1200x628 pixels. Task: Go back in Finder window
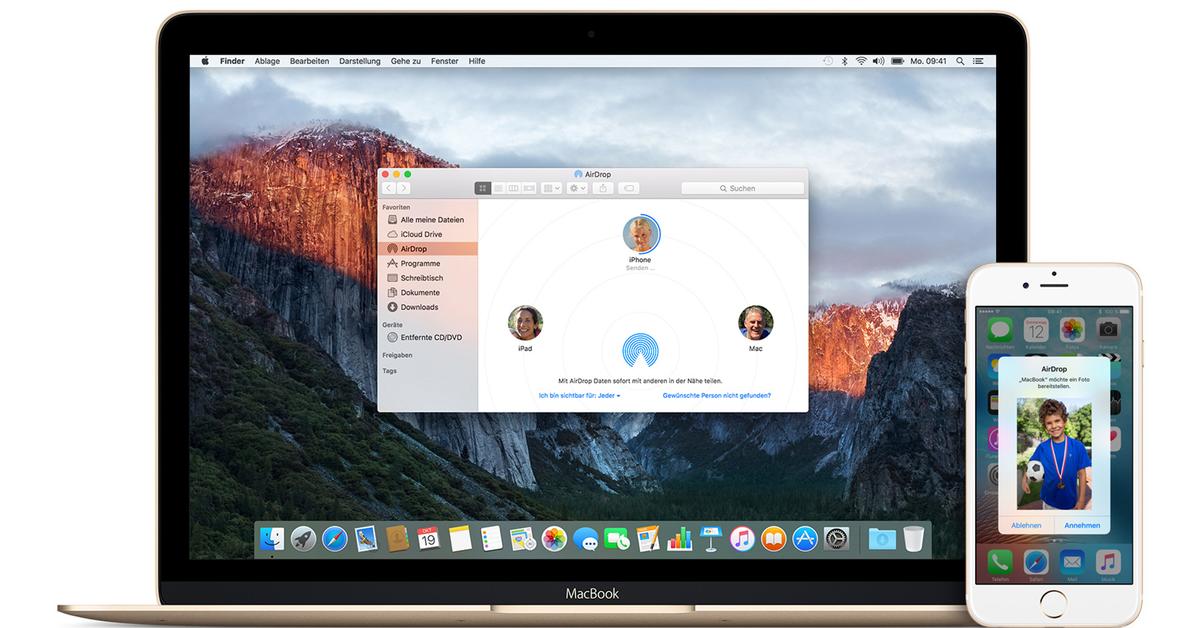(x=391, y=188)
